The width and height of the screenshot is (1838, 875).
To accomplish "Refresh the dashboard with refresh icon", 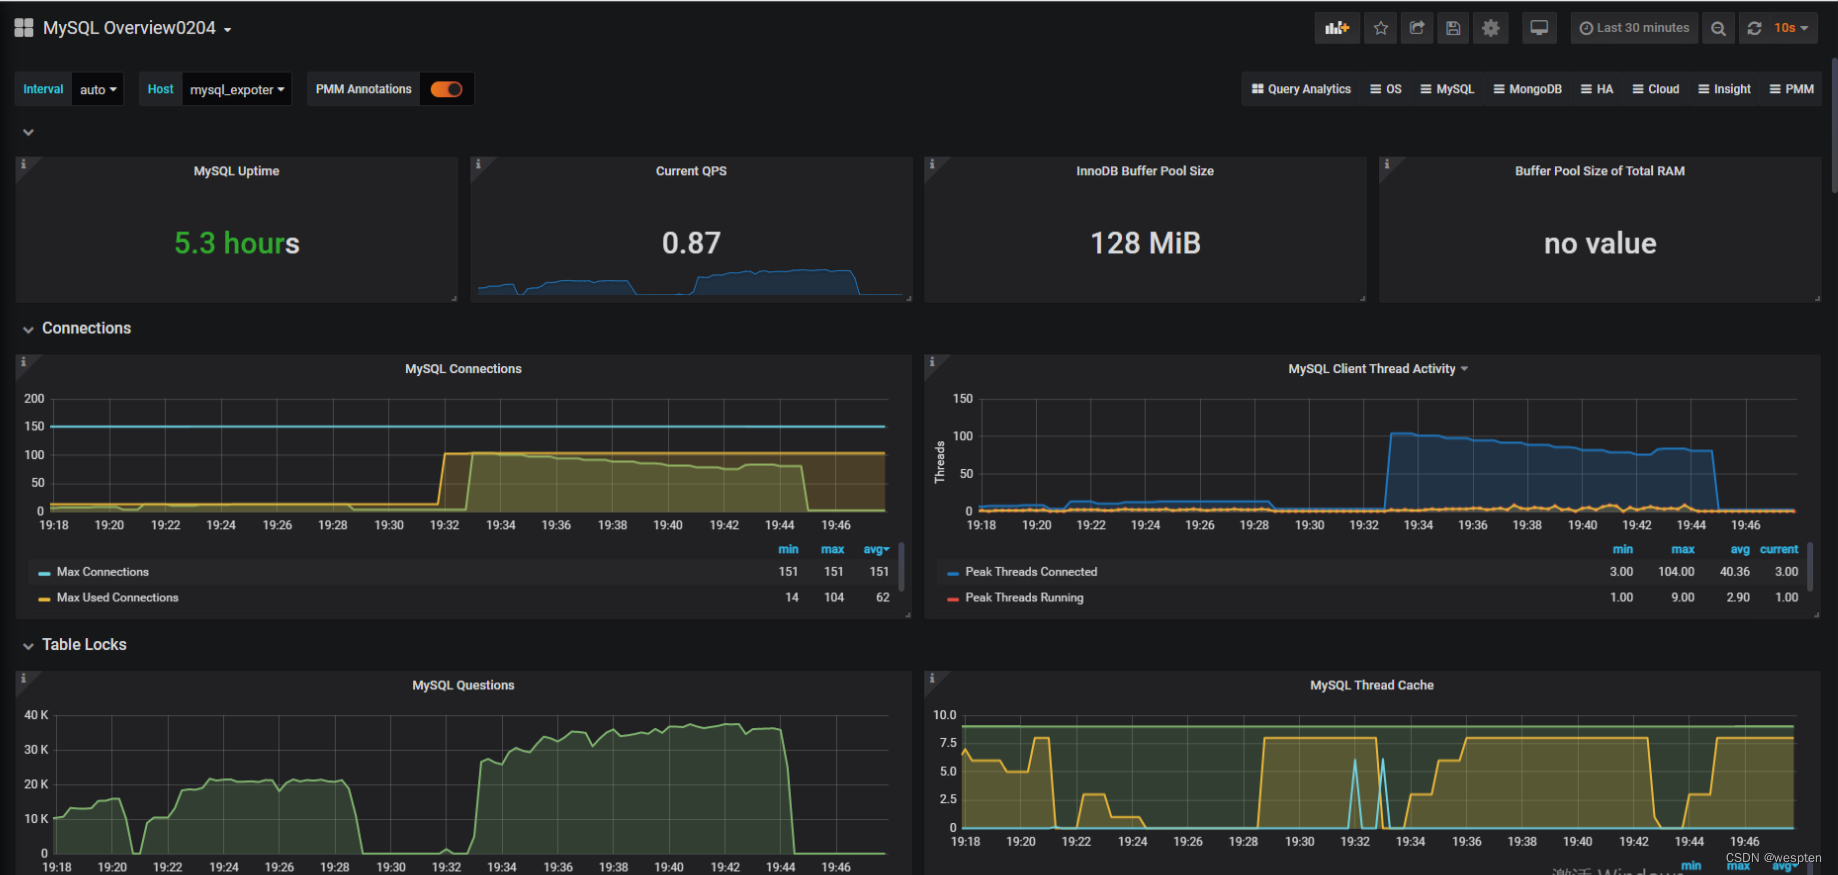I will 1754,28.
